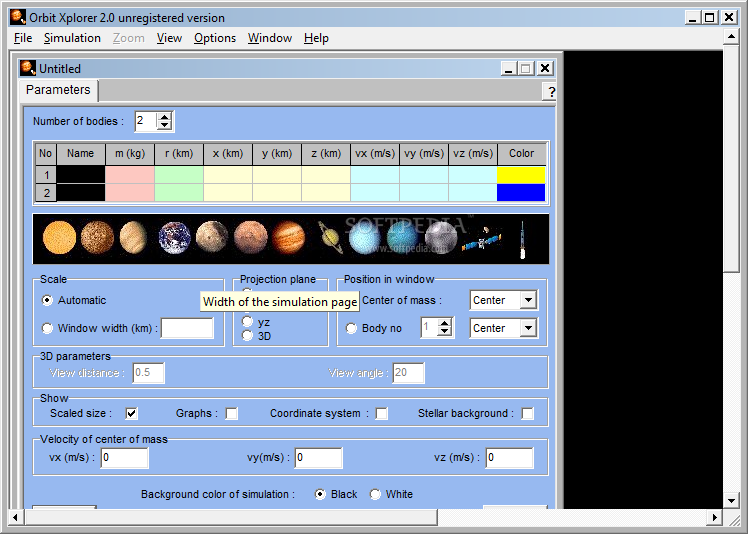Click the Window width (km) input field
The width and height of the screenshot is (748, 534).
coord(187,328)
